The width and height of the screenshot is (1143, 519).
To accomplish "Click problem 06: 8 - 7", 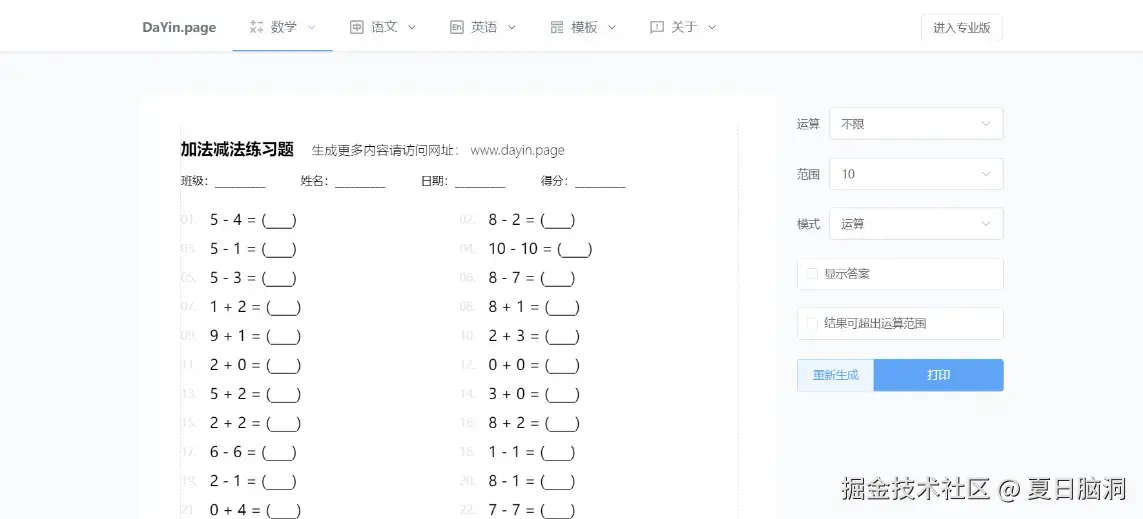I will point(531,278).
